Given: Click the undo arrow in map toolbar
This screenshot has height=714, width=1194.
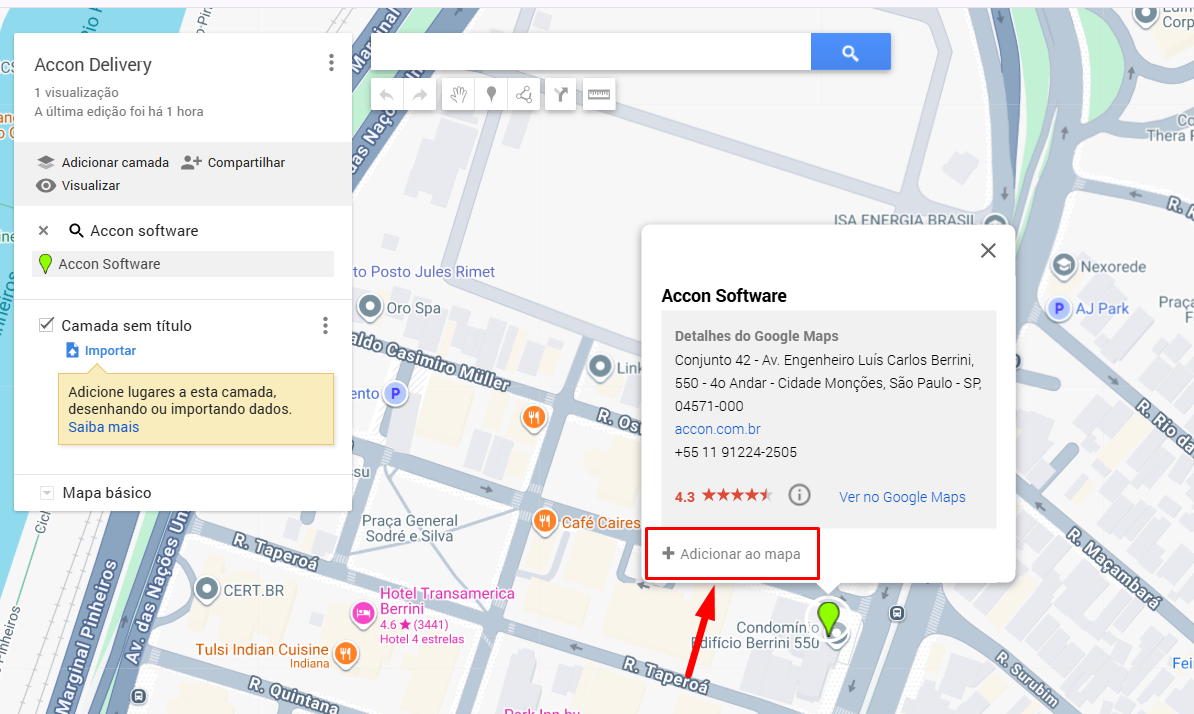Looking at the screenshot, I should point(386,95).
